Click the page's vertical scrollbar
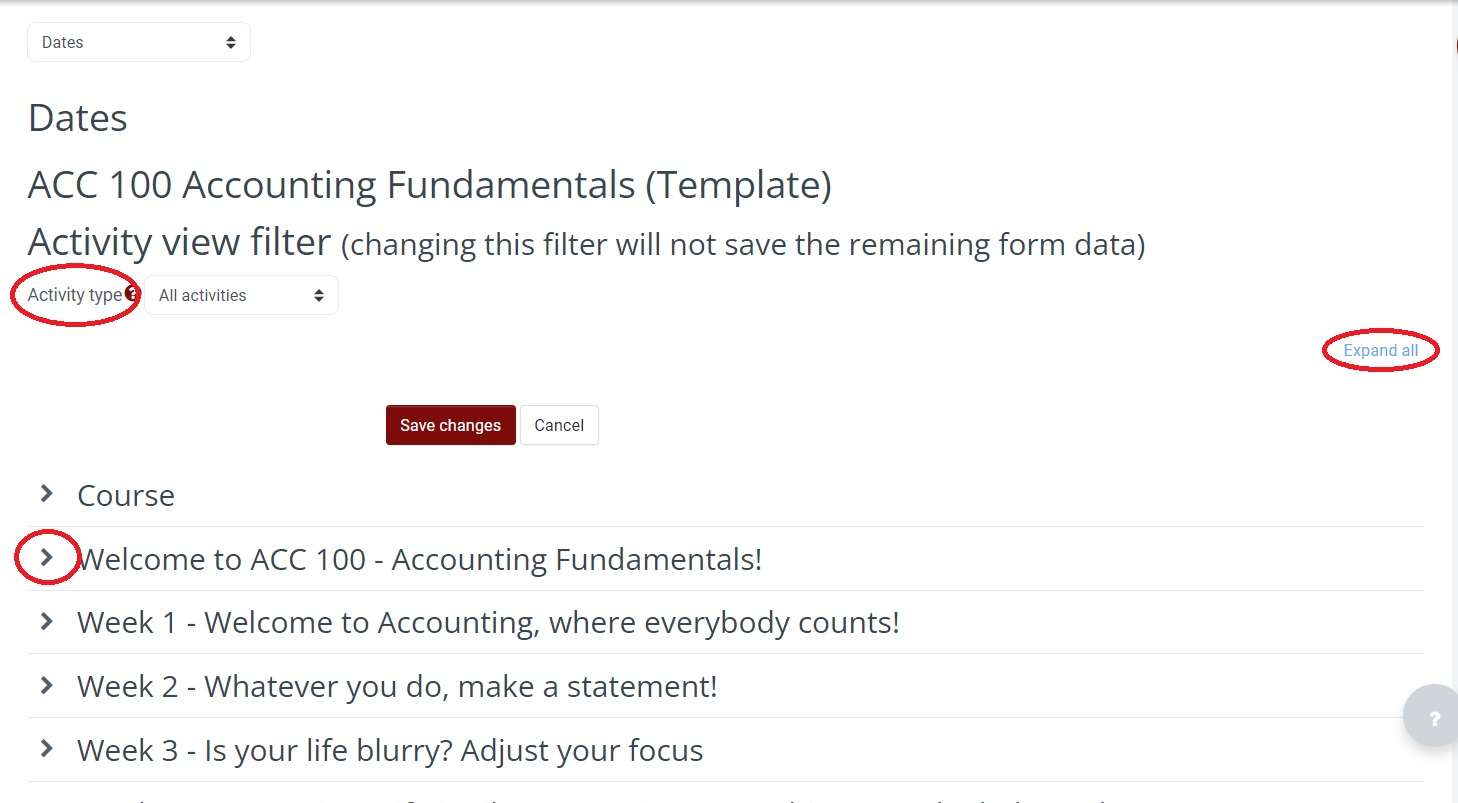The height and width of the screenshot is (803, 1458). pos(1453,400)
